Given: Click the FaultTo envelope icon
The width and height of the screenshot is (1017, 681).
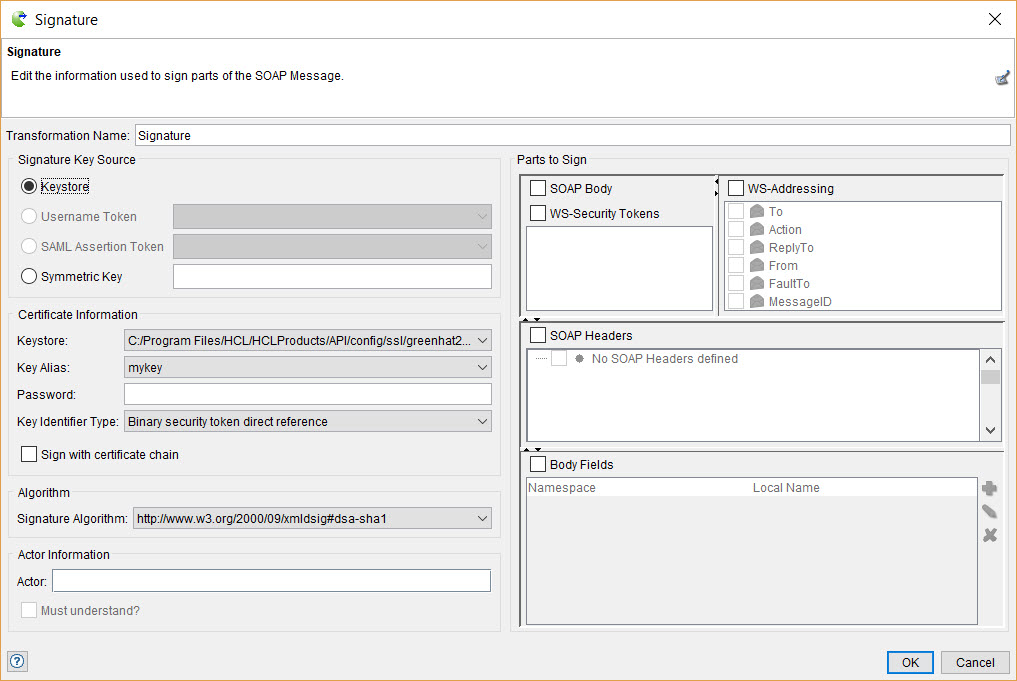Looking at the screenshot, I should pos(757,283).
